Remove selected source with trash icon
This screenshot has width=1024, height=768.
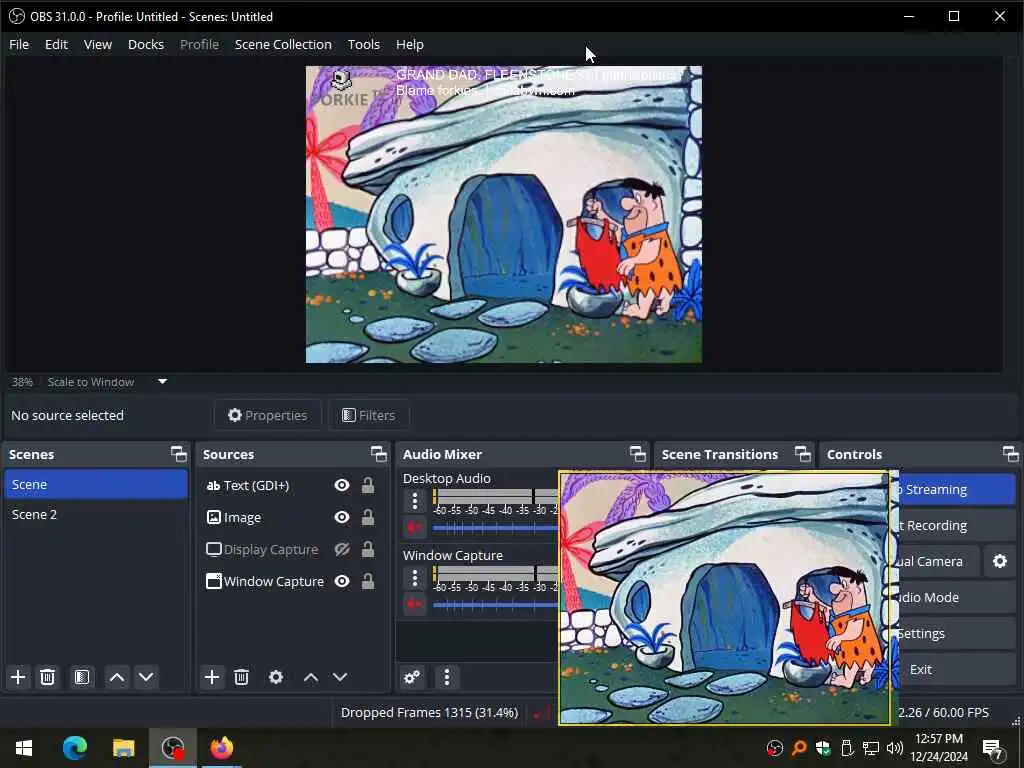pyautogui.click(x=241, y=677)
